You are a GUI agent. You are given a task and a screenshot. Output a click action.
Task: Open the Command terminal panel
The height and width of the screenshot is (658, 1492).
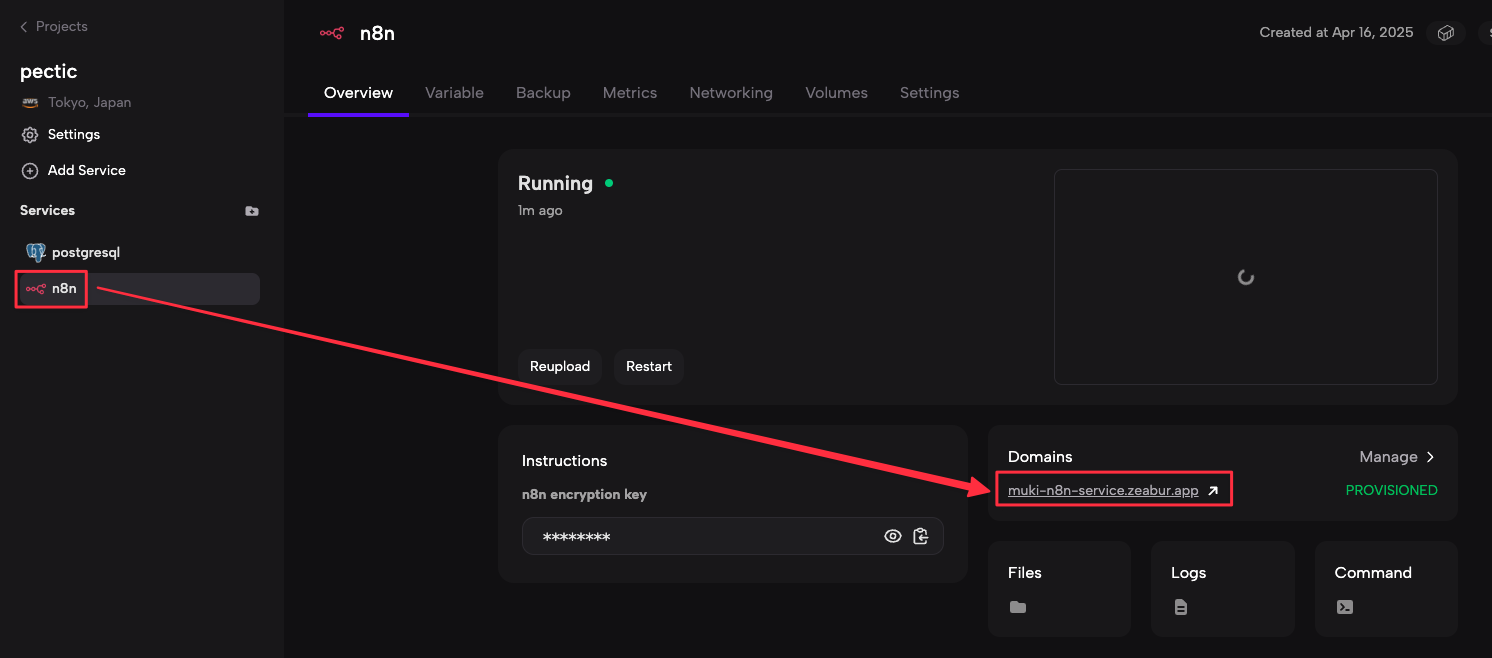[x=1385, y=588]
